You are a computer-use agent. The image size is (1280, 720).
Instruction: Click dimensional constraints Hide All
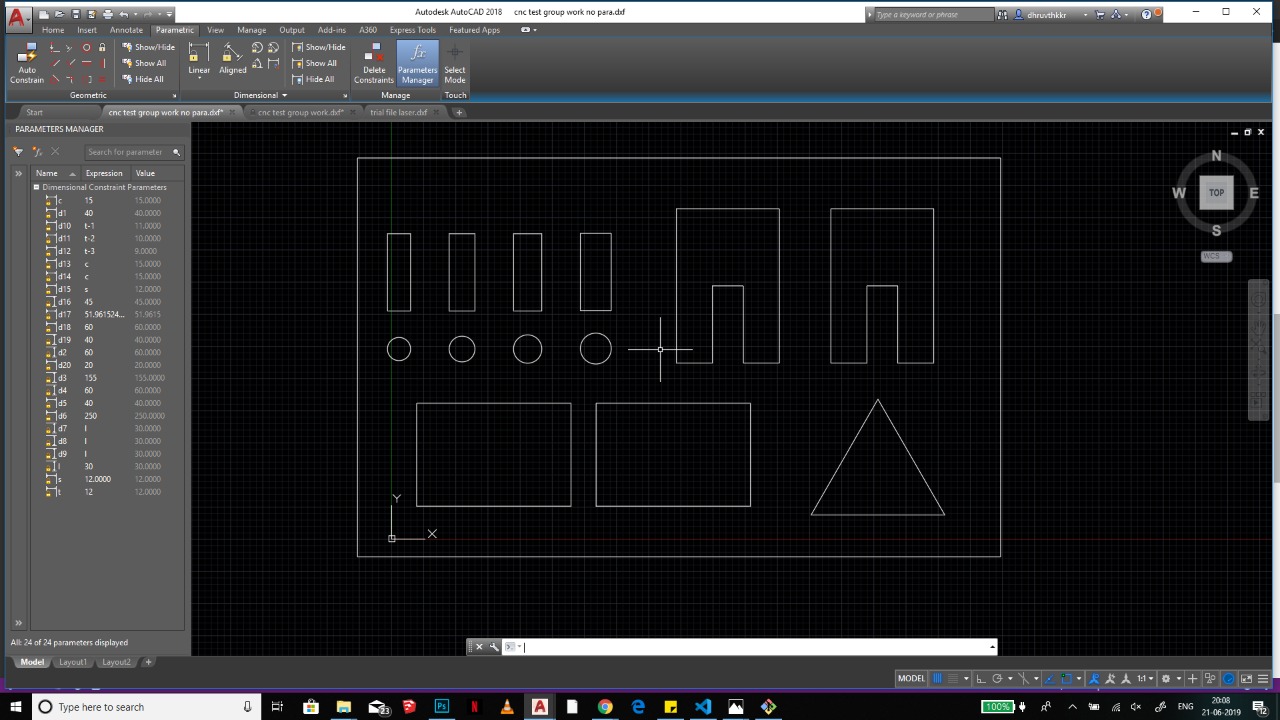click(314, 79)
